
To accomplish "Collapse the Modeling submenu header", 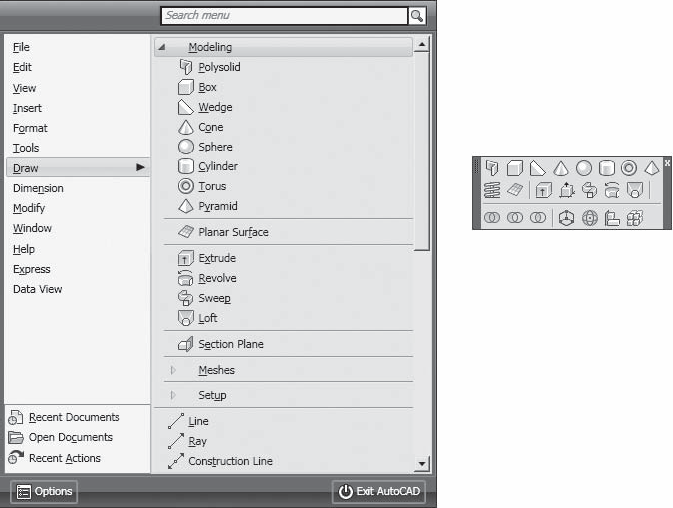I will [283, 47].
